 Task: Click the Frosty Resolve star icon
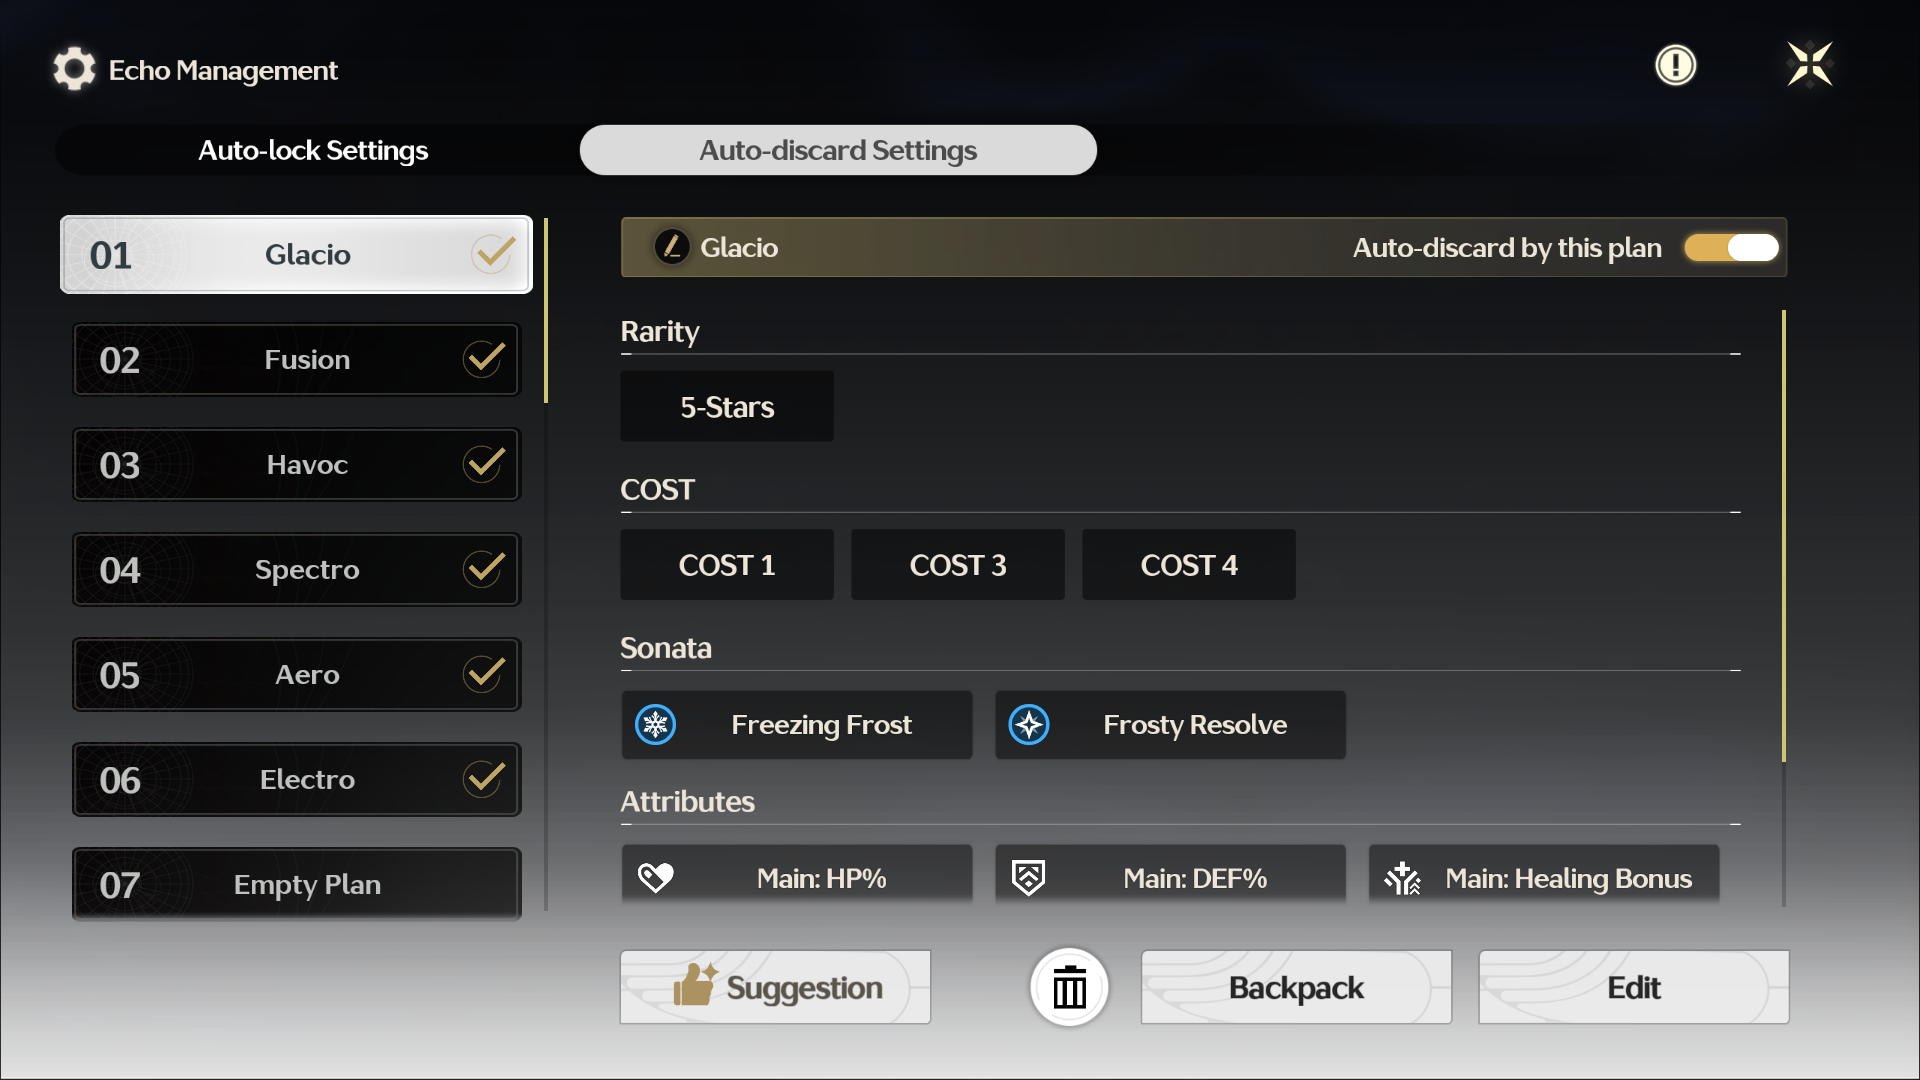(1029, 725)
